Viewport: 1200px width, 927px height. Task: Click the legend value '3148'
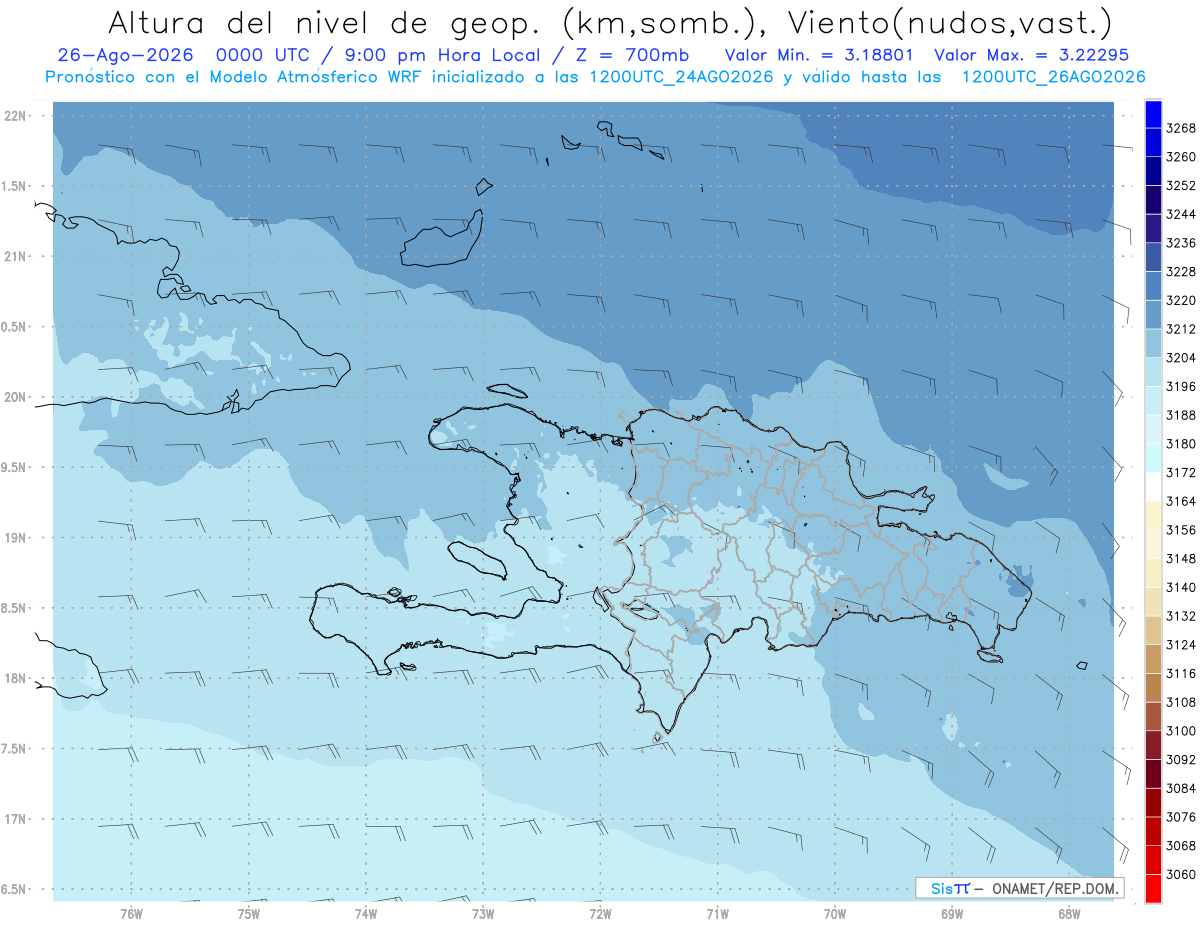point(1181,559)
